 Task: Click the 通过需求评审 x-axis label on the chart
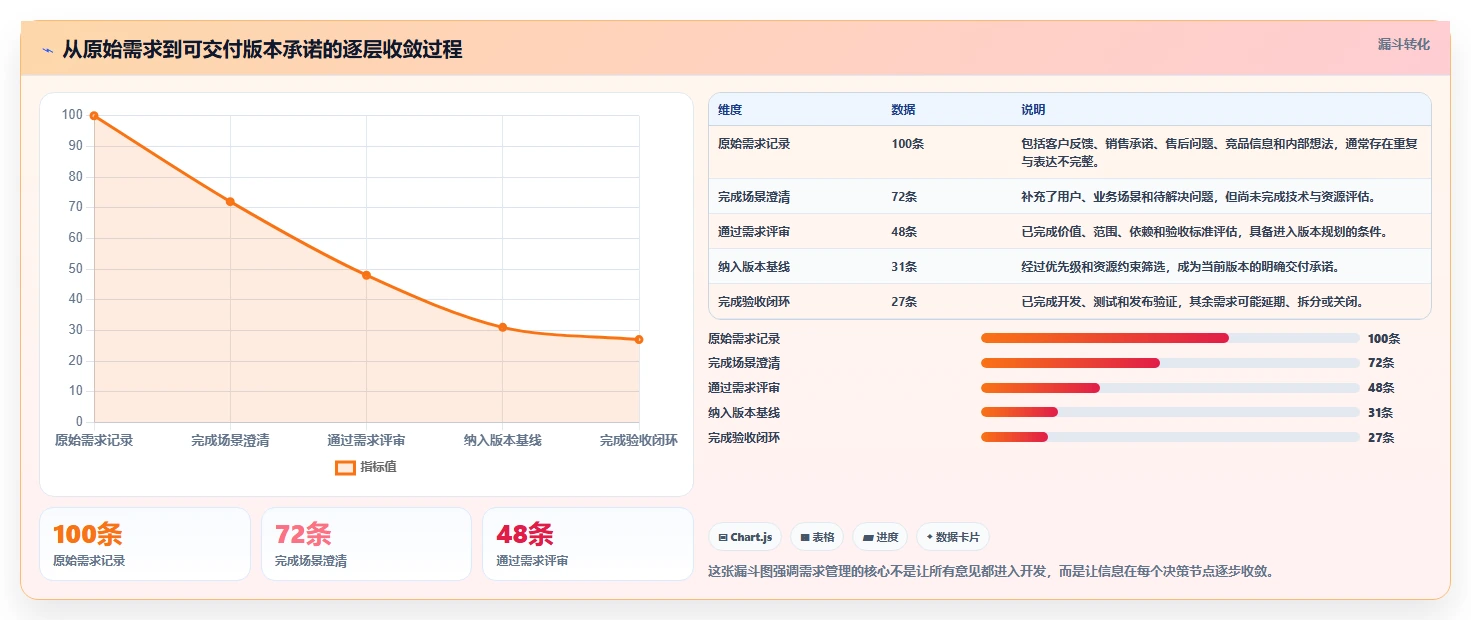366,440
